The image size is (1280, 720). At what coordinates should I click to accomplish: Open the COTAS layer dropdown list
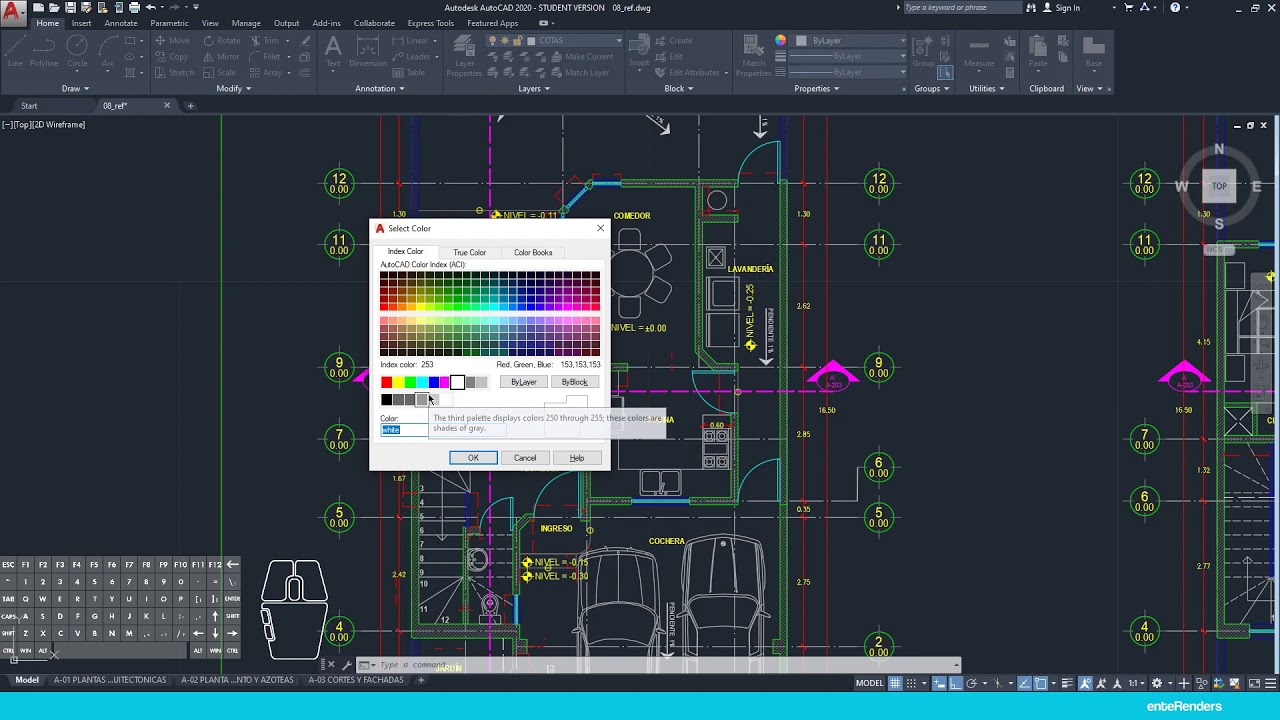pos(619,41)
